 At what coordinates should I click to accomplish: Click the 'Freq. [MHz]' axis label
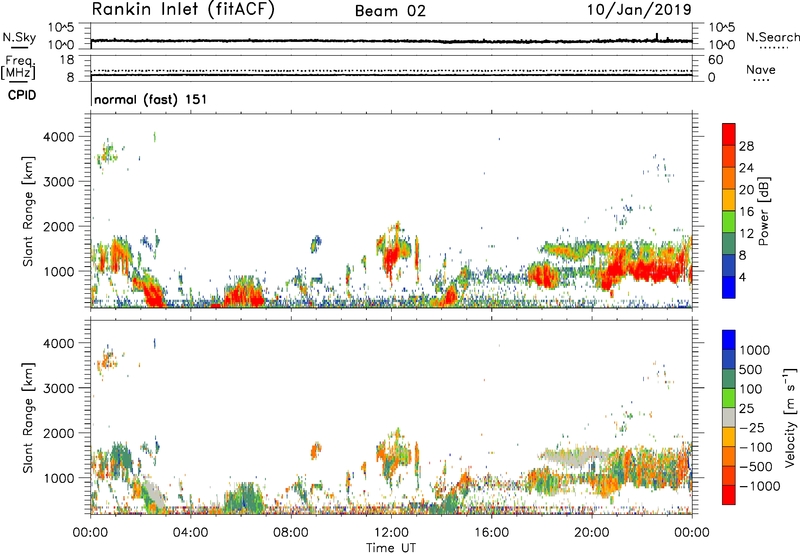coord(18,68)
